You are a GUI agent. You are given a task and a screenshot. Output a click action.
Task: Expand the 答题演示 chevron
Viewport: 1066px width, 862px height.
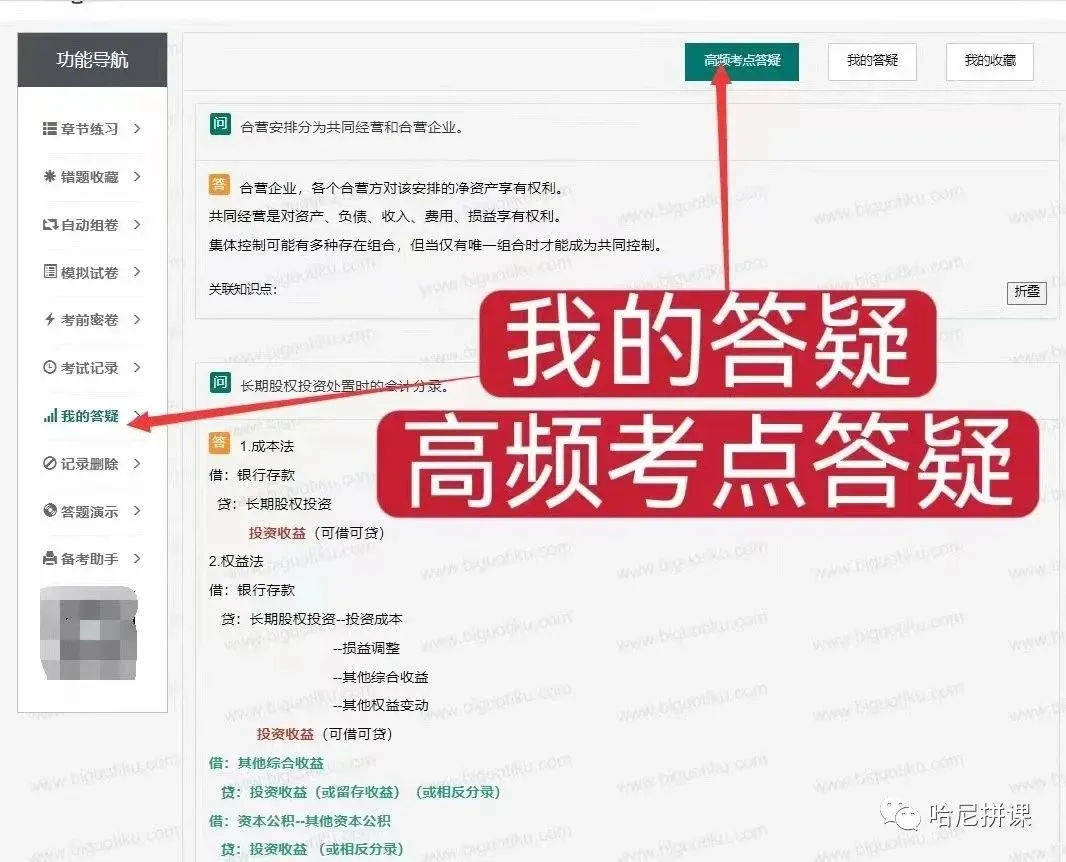[x=137, y=511]
